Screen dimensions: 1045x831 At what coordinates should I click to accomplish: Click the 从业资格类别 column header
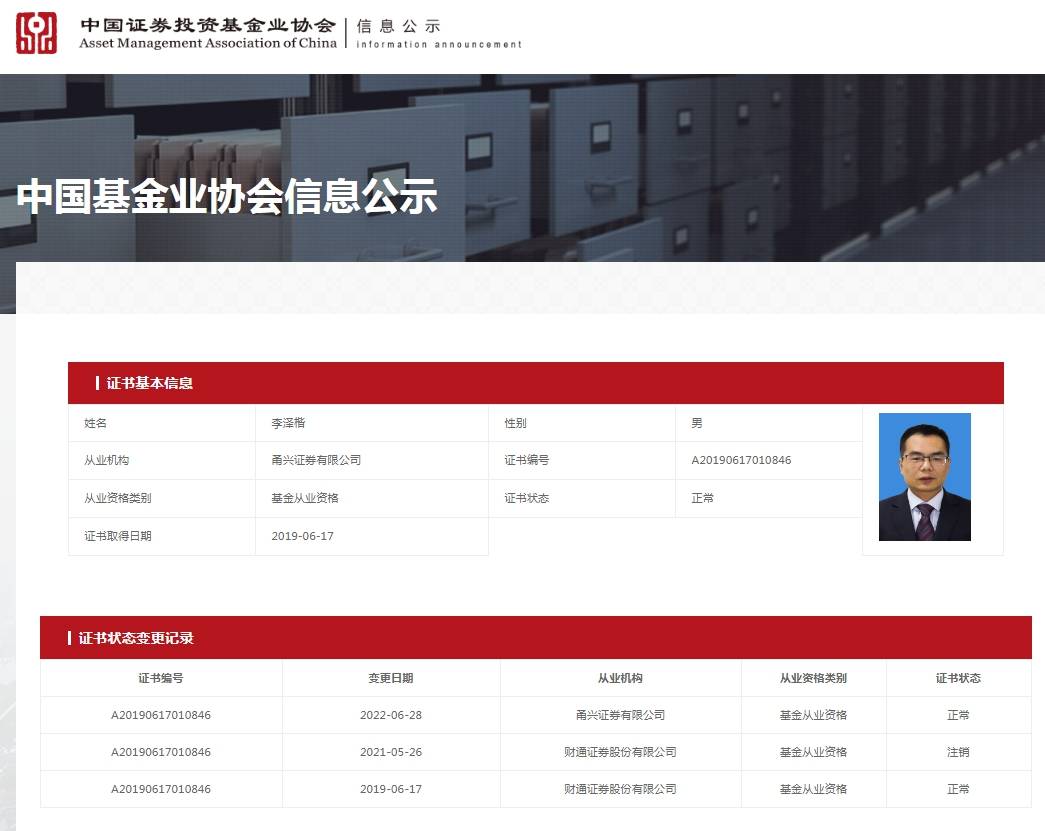(813, 678)
